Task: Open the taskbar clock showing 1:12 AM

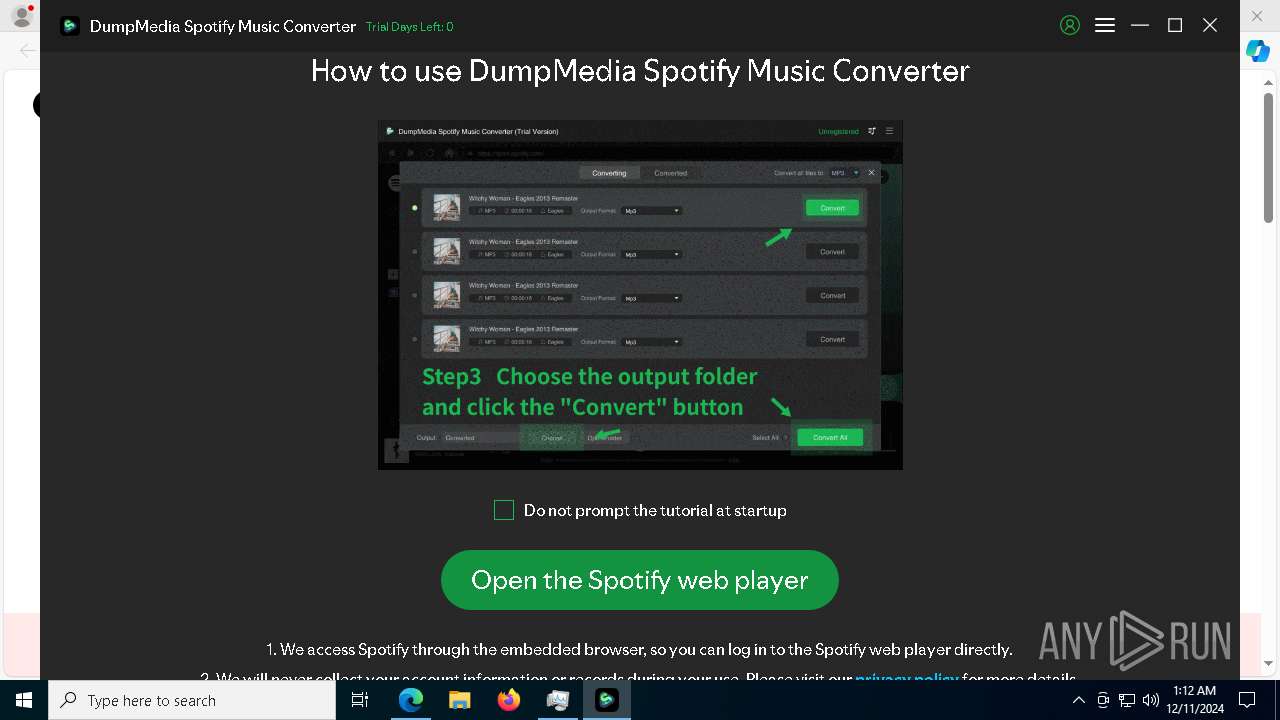Action: click(x=1197, y=700)
